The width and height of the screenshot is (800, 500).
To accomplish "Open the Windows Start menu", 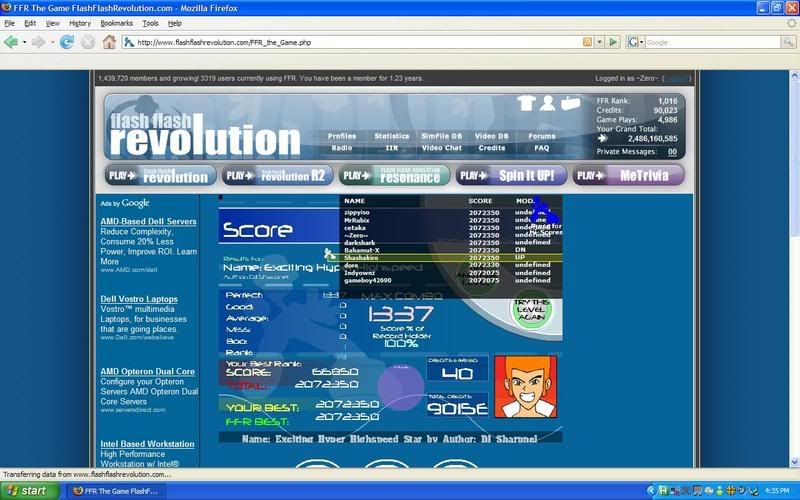I will pos(30,491).
